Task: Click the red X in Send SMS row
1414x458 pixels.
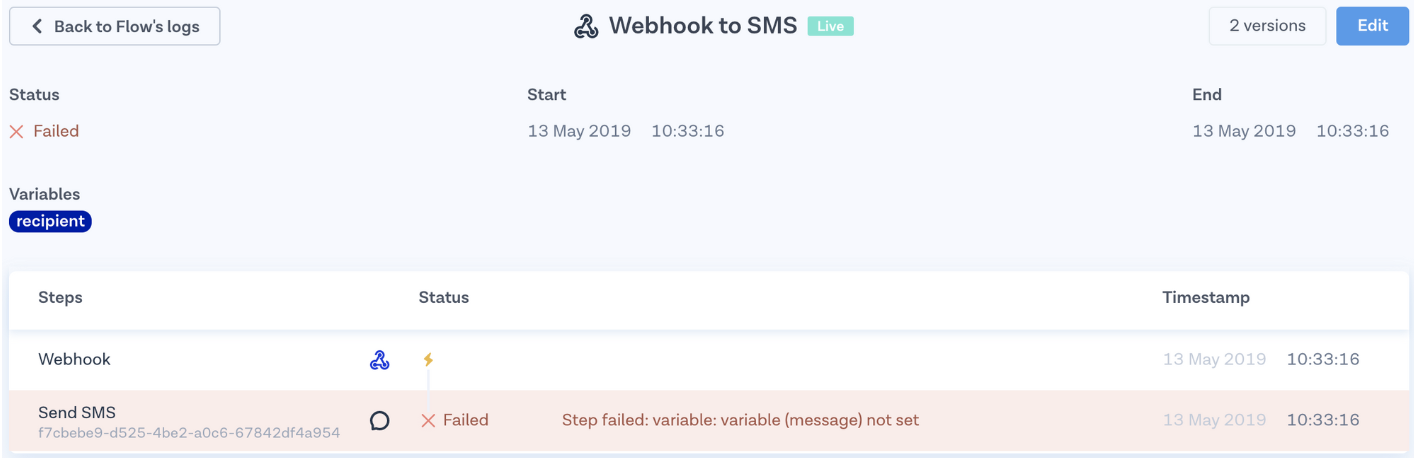Action: 428,421
